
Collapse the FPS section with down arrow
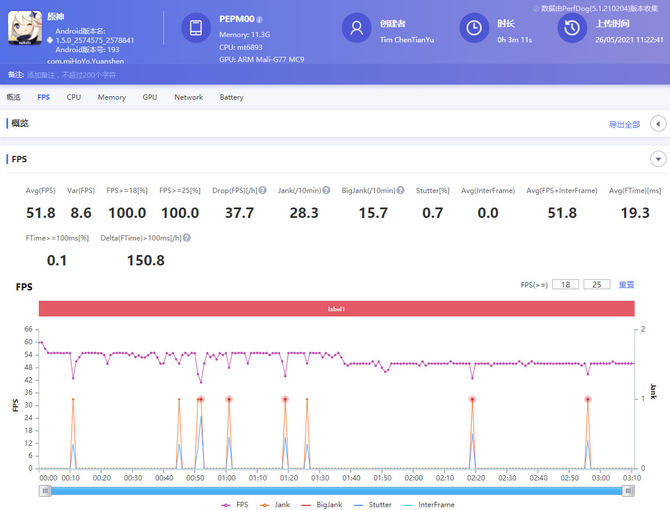[x=658, y=159]
